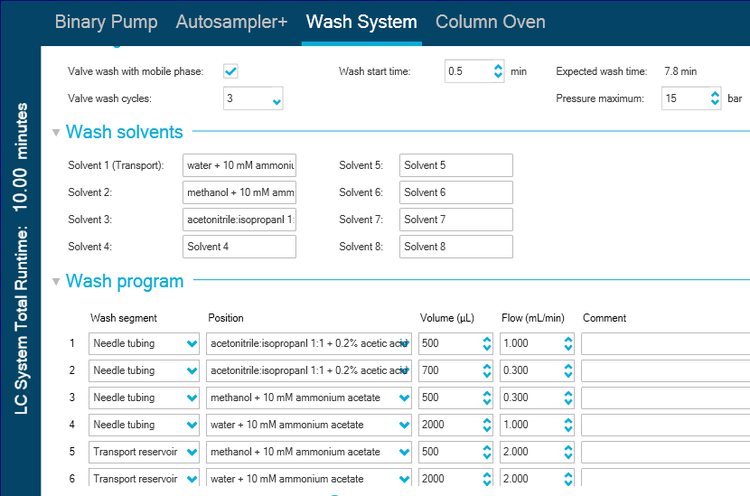750x496 pixels.
Task: Select the Column Oven tab
Action: pyautogui.click(x=490, y=21)
